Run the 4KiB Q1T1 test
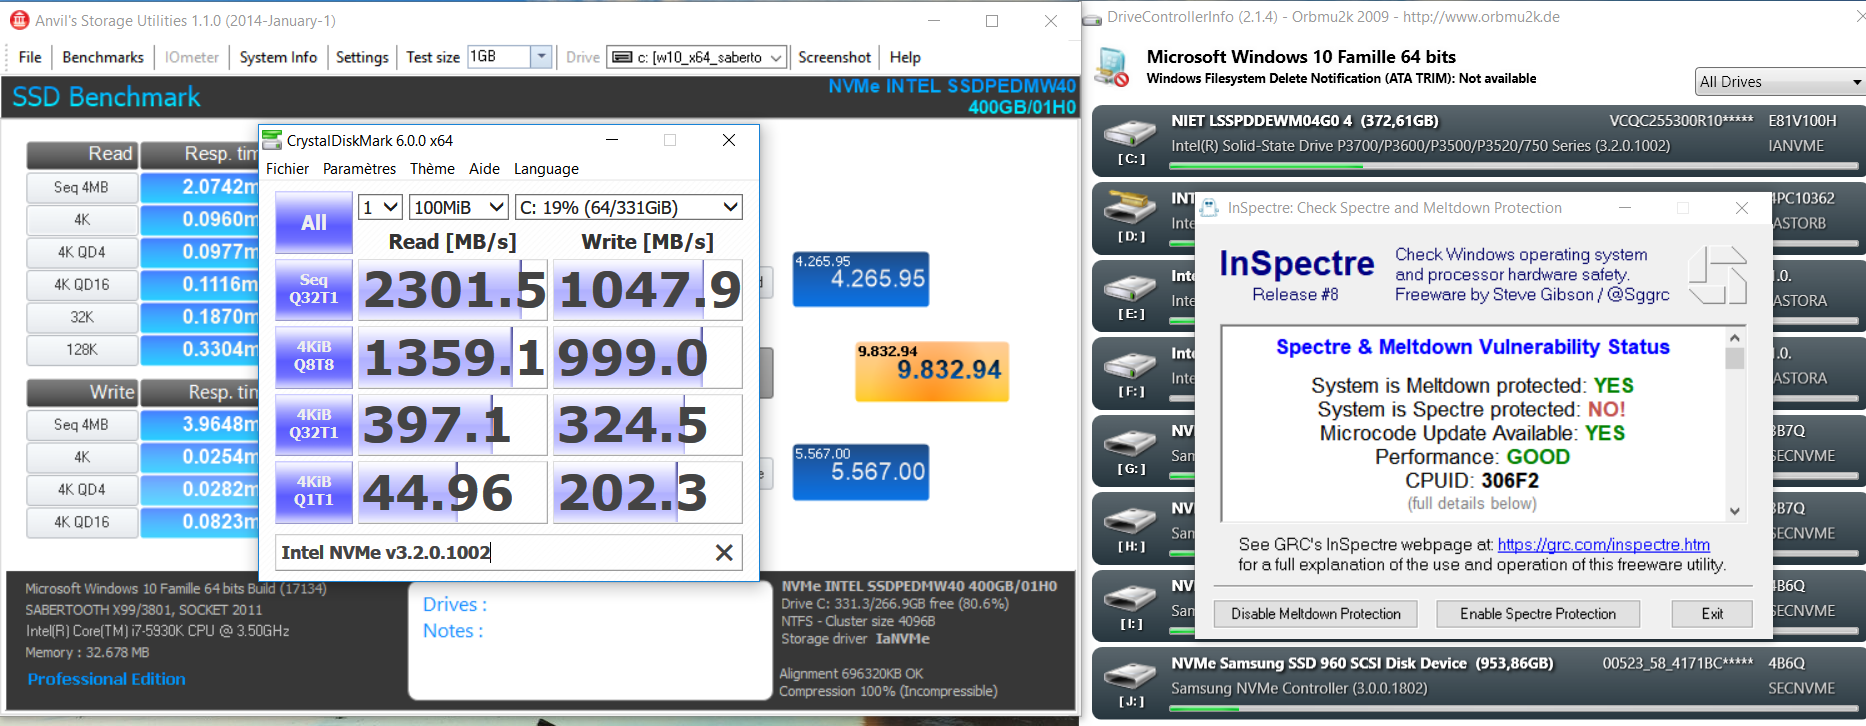Viewport: 1866px width, 726px height. point(314,491)
